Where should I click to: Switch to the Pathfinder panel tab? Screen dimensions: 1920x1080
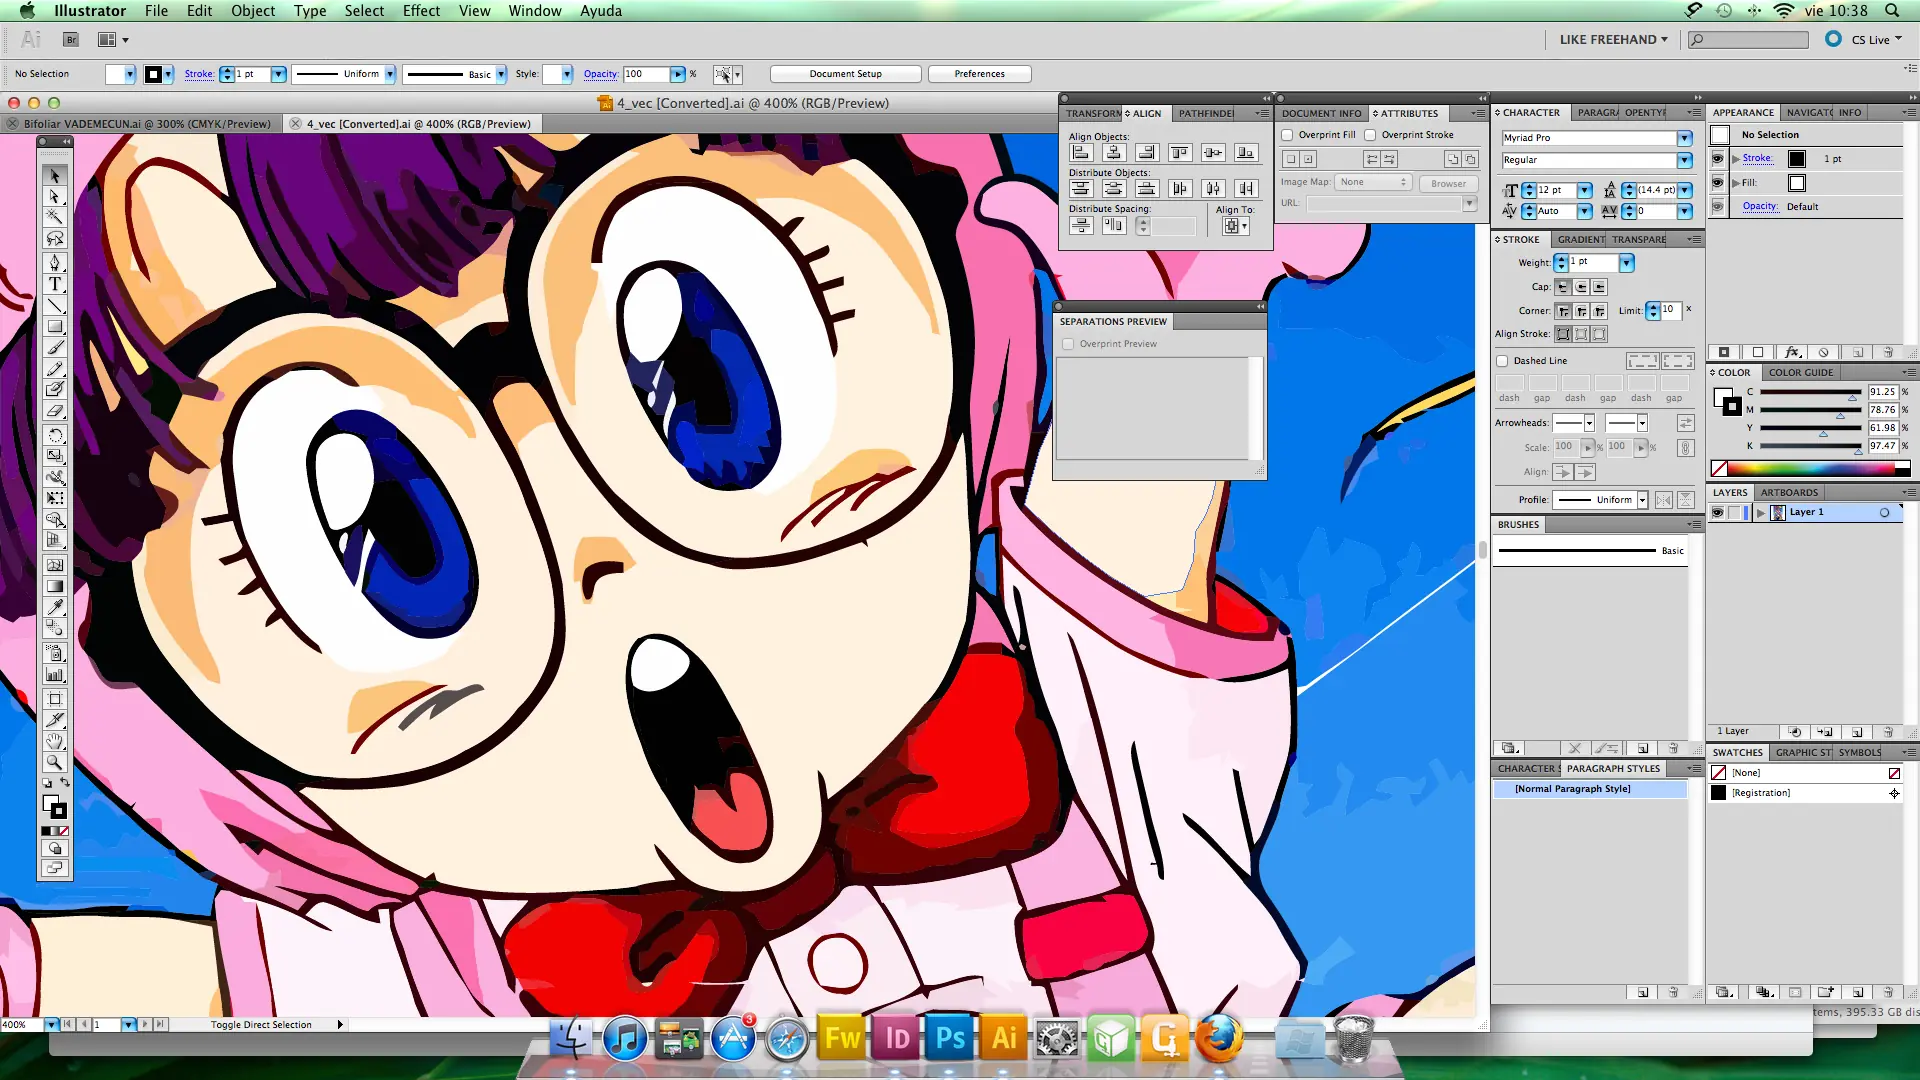[1206, 113]
